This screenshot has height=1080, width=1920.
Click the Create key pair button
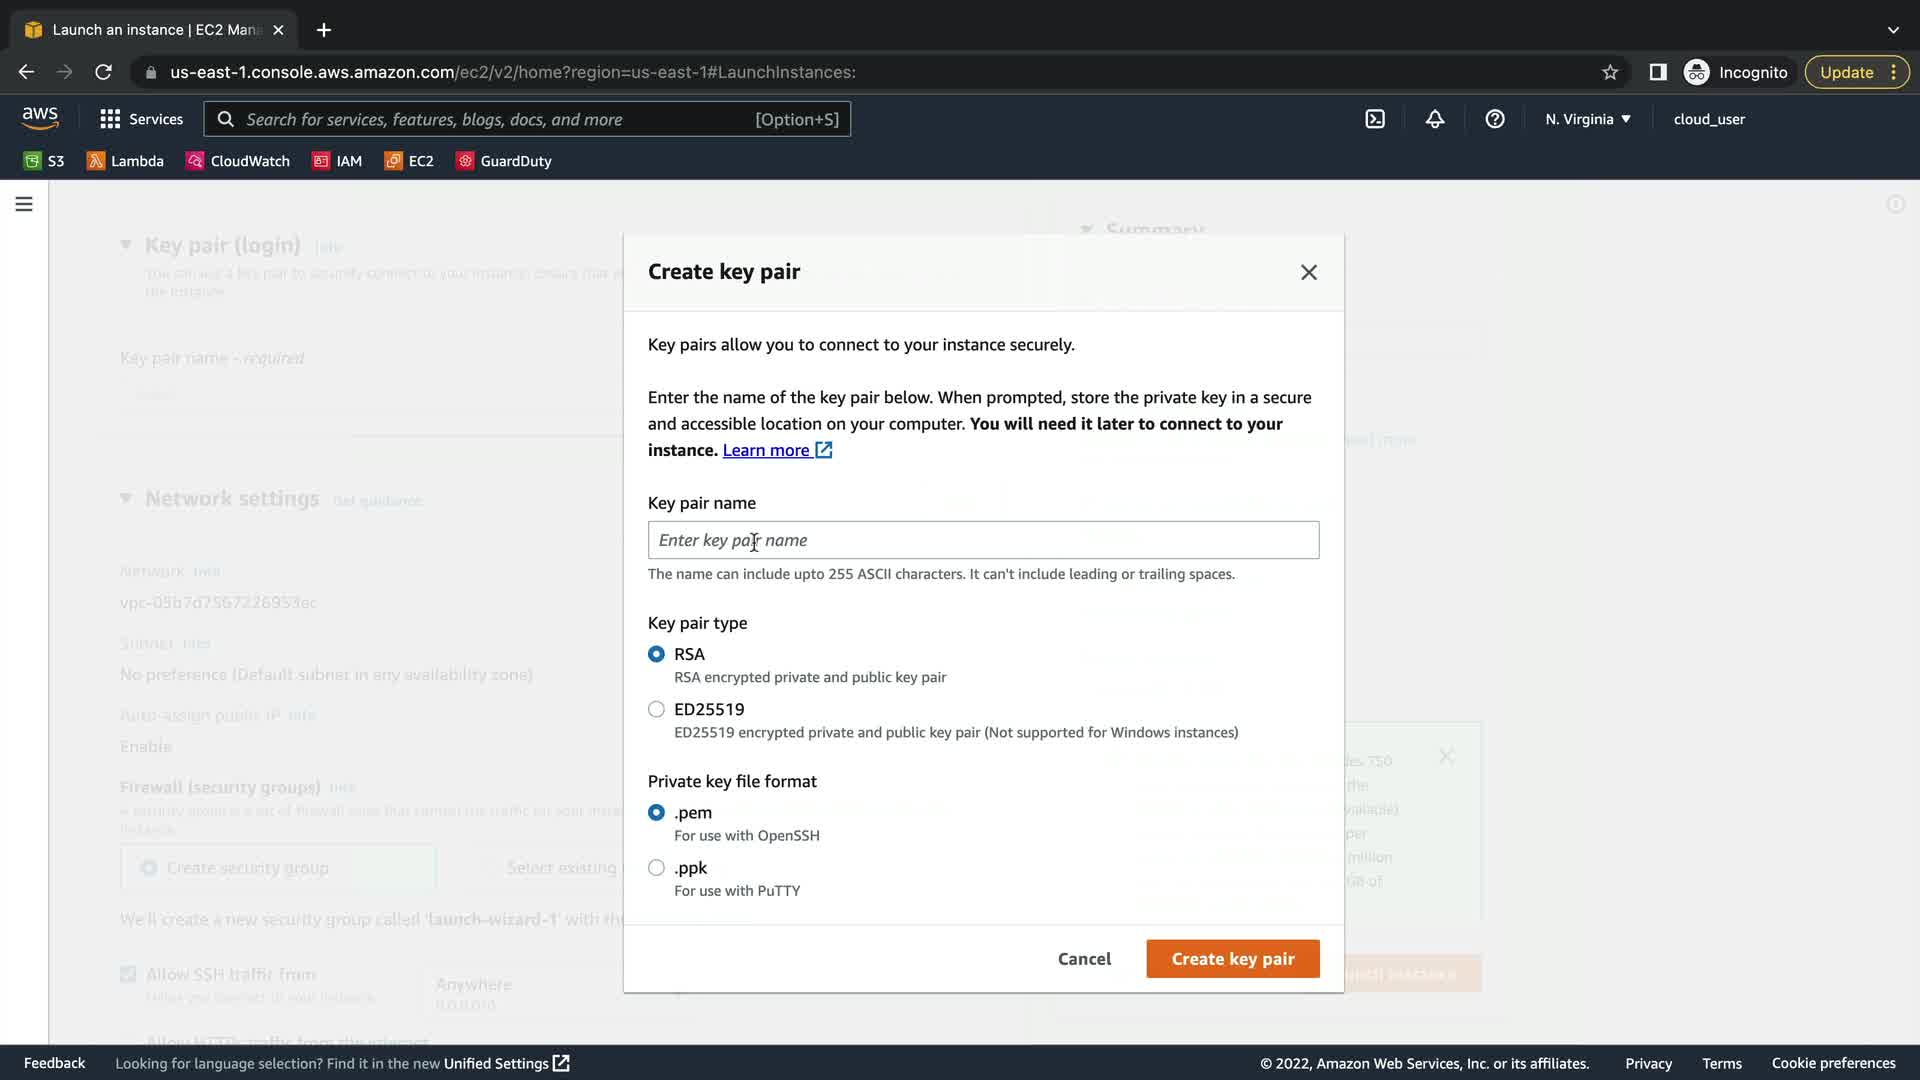point(1232,958)
